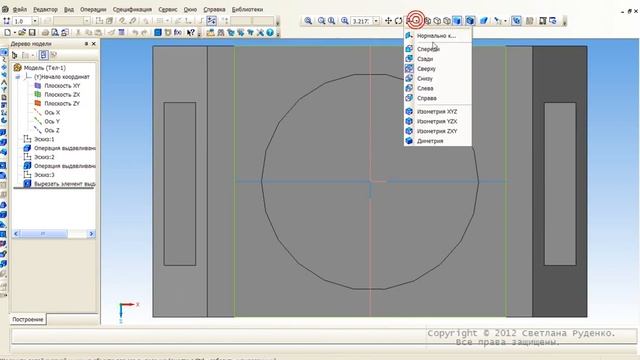Open the Библиотеки menu

(x=247, y=9)
